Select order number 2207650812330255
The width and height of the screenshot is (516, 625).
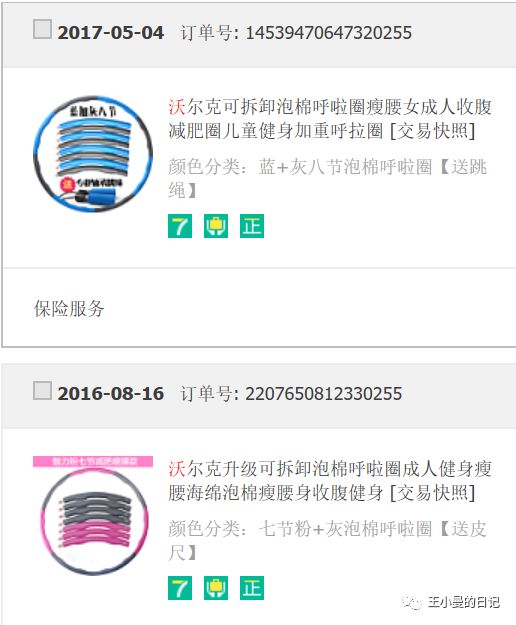[324, 394]
